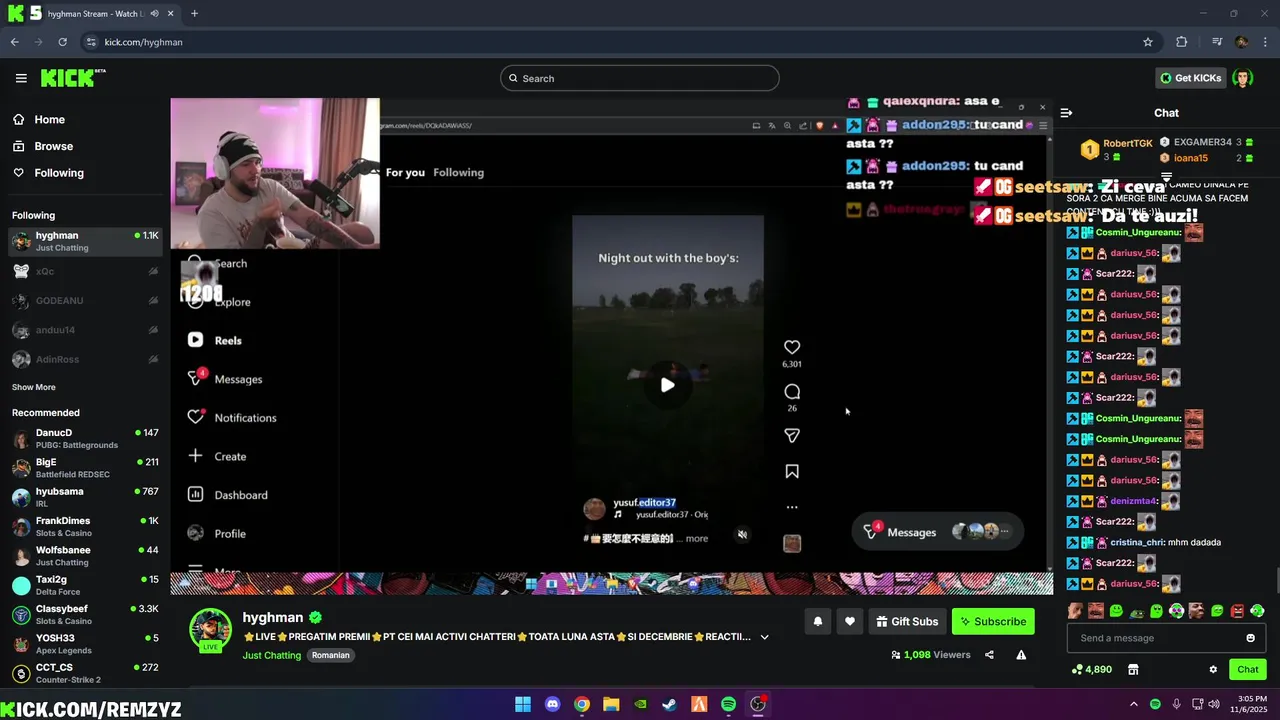Open Discord from taskbar

552,704
